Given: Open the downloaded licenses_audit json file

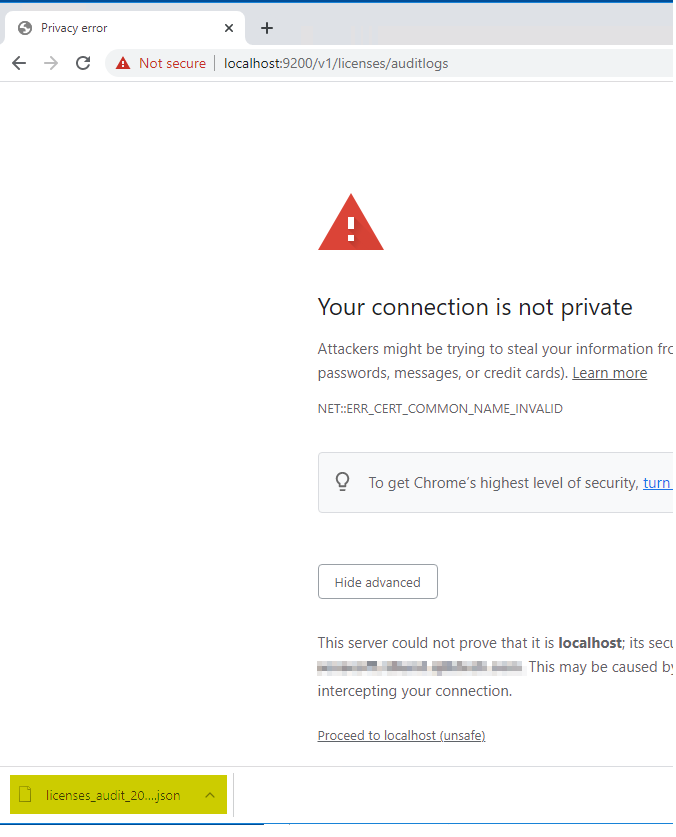Looking at the screenshot, I should 112,795.
